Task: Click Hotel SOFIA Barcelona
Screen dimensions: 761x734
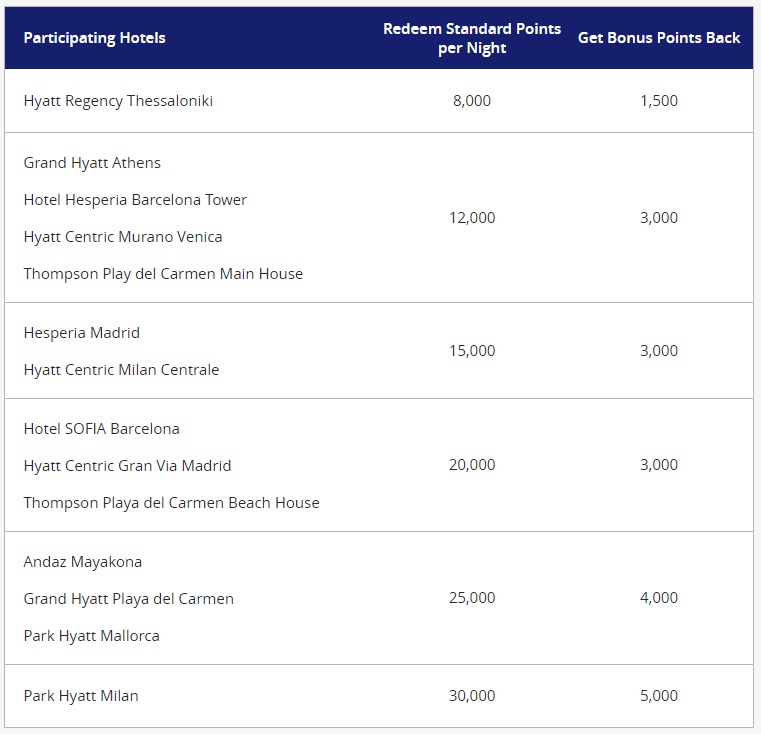Action: 102,429
